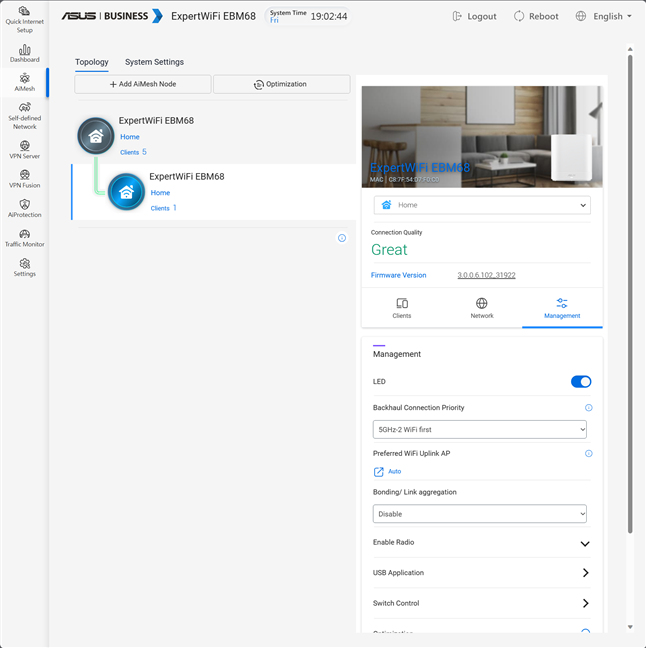Screen dimensions: 646x648
Task: Toggle the LED switch
Action: coord(581,381)
